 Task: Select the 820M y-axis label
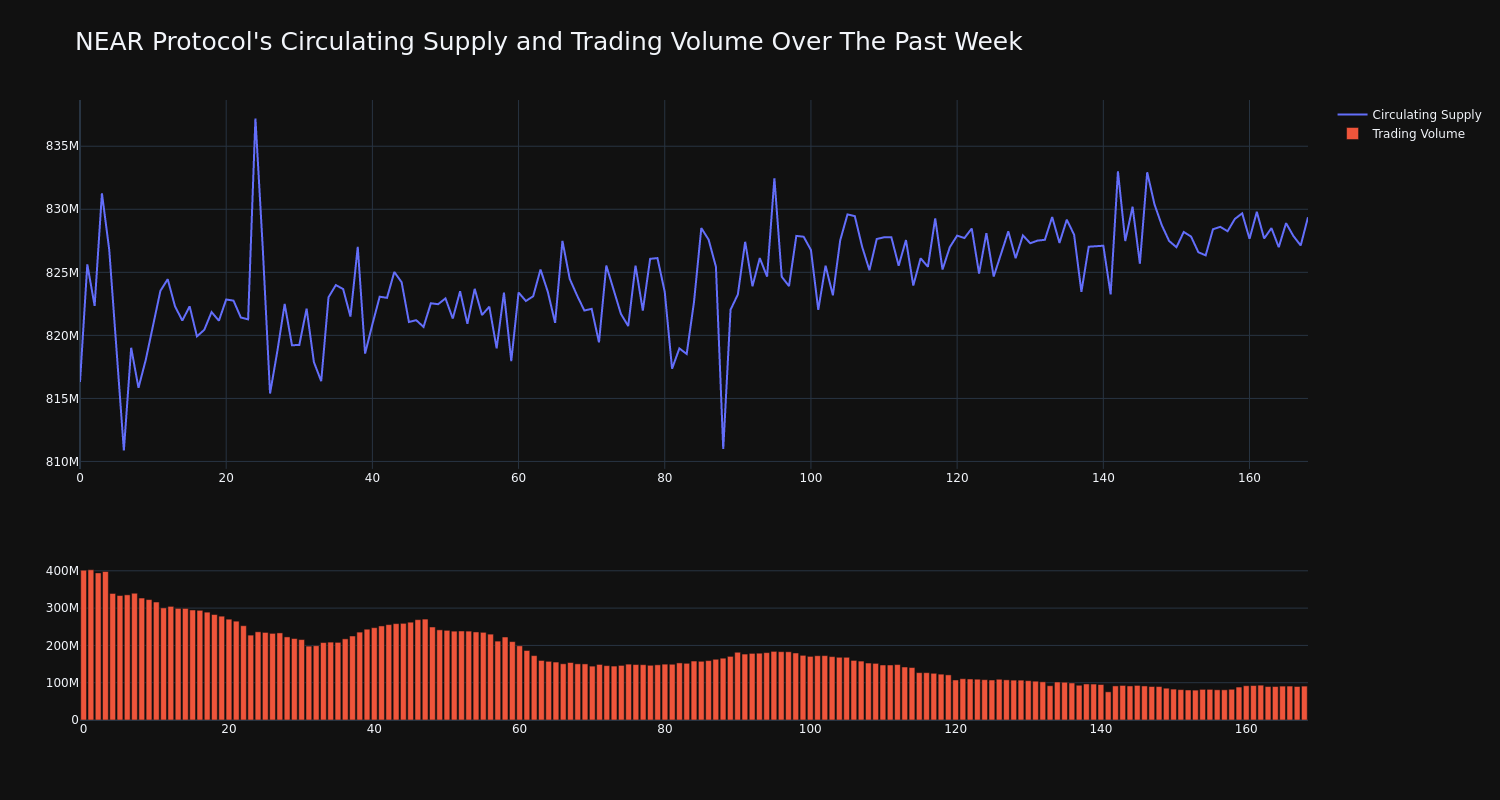(62, 336)
